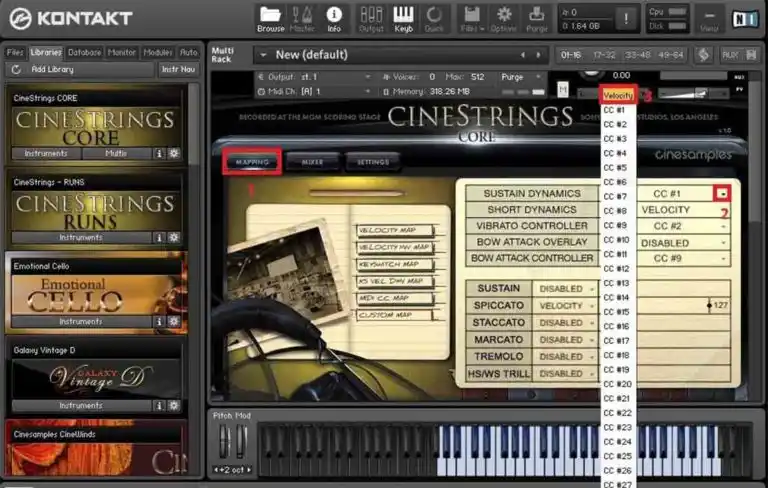The image size is (768, 488).
Task: Open CineStrings CORE library gear settings
Action: pos(174,153)
